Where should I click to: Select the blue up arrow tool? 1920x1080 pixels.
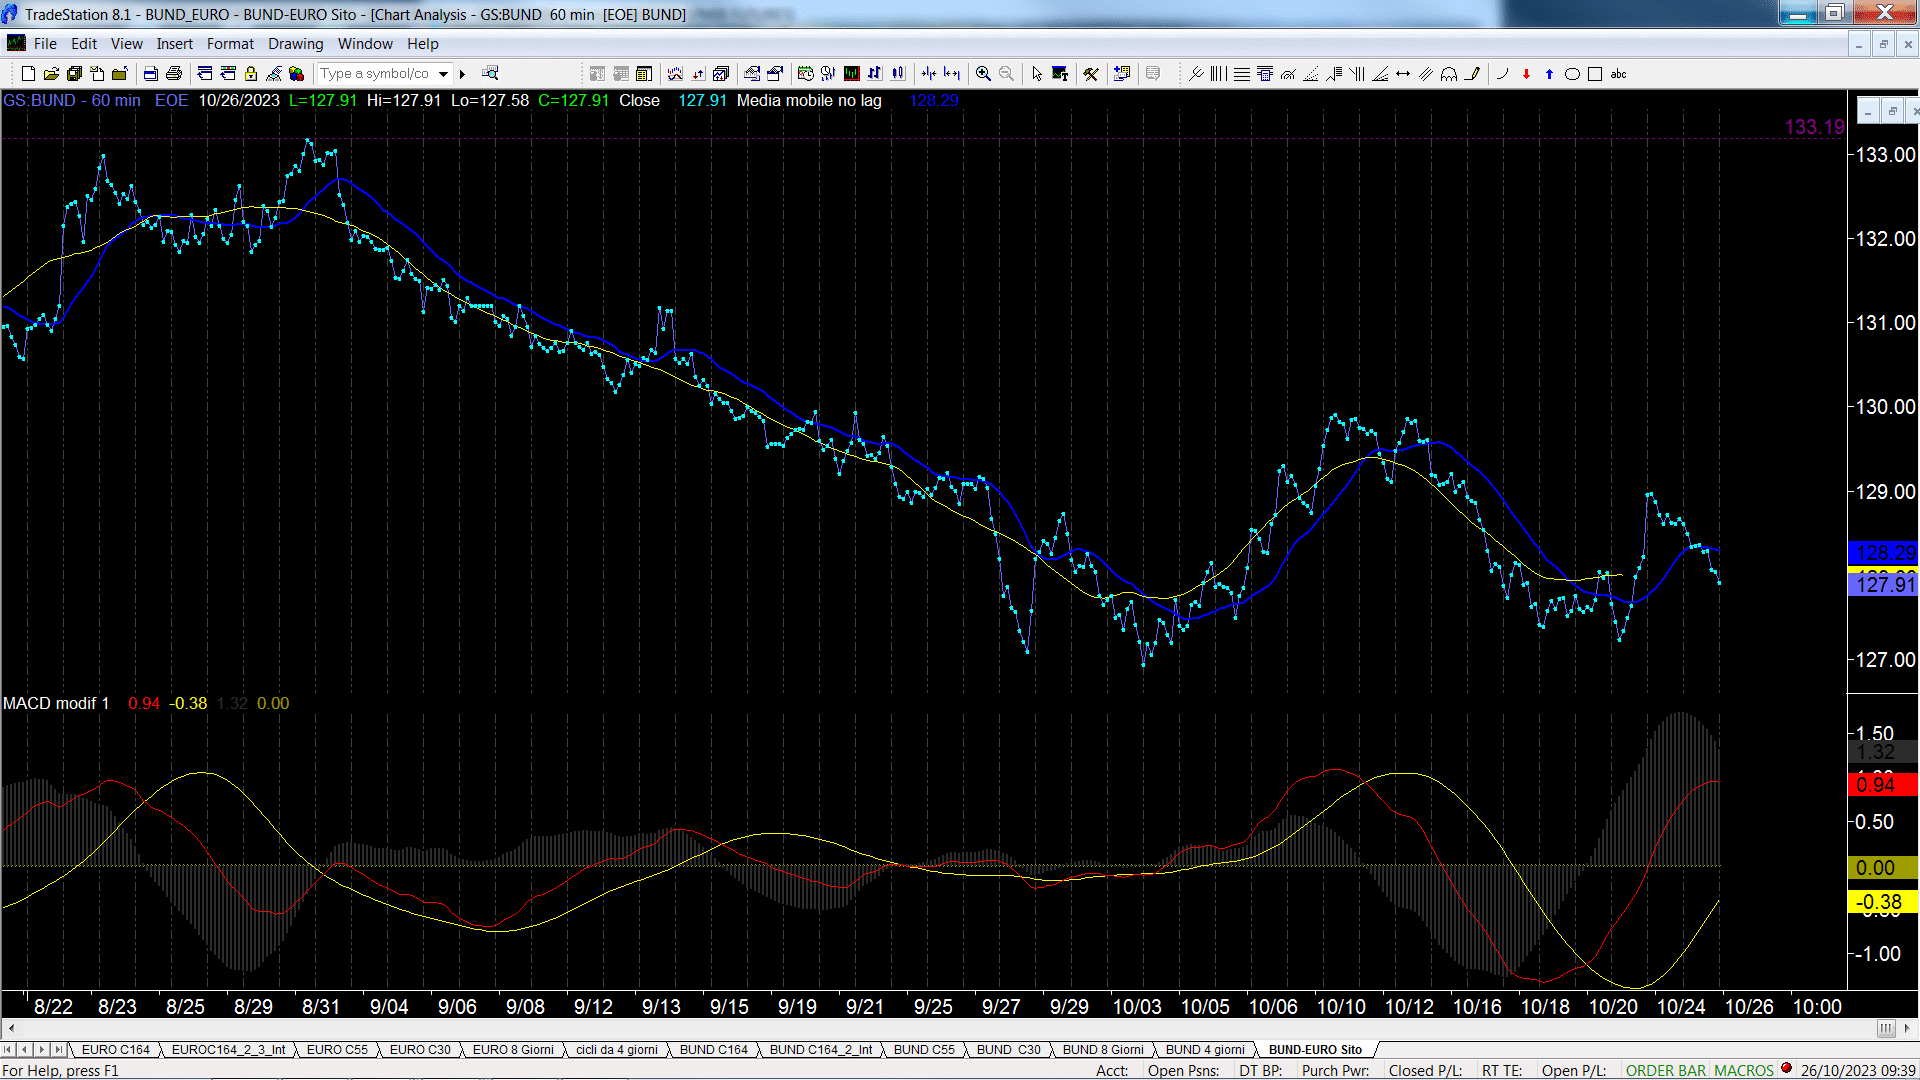[1549, 74]
